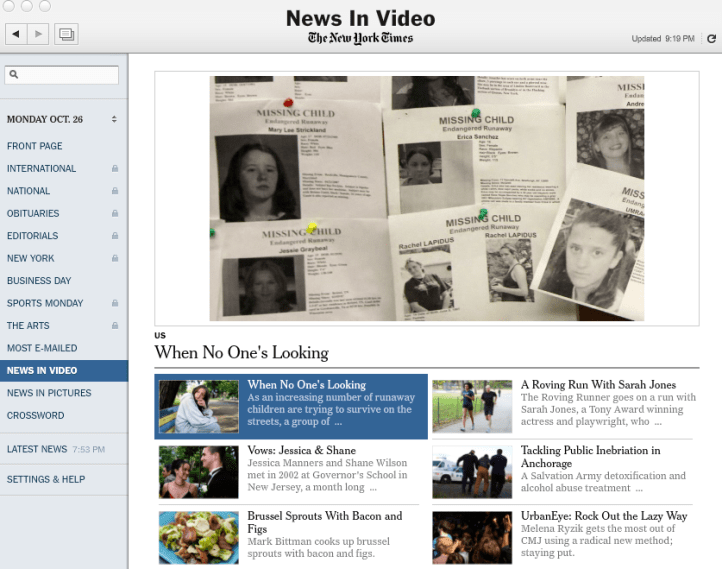Screen dimensions: 722x569
Task: Click the 'Updated 9:19 PM' status text
Action: [663, 39]
